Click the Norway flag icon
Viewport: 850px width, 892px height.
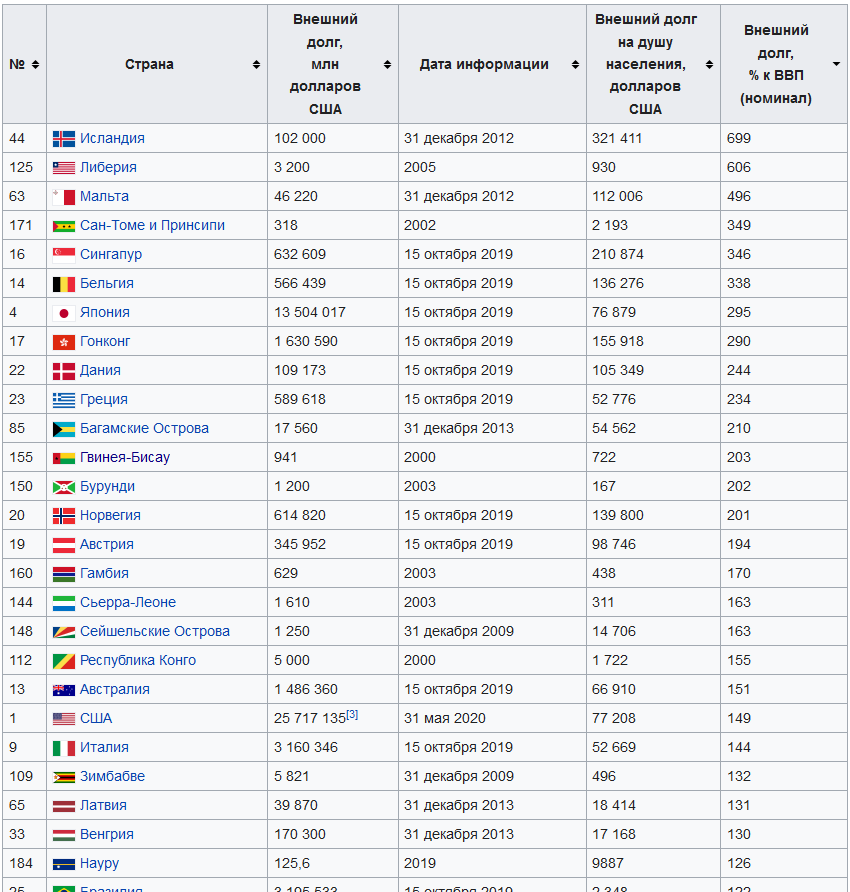coord(64,516)
